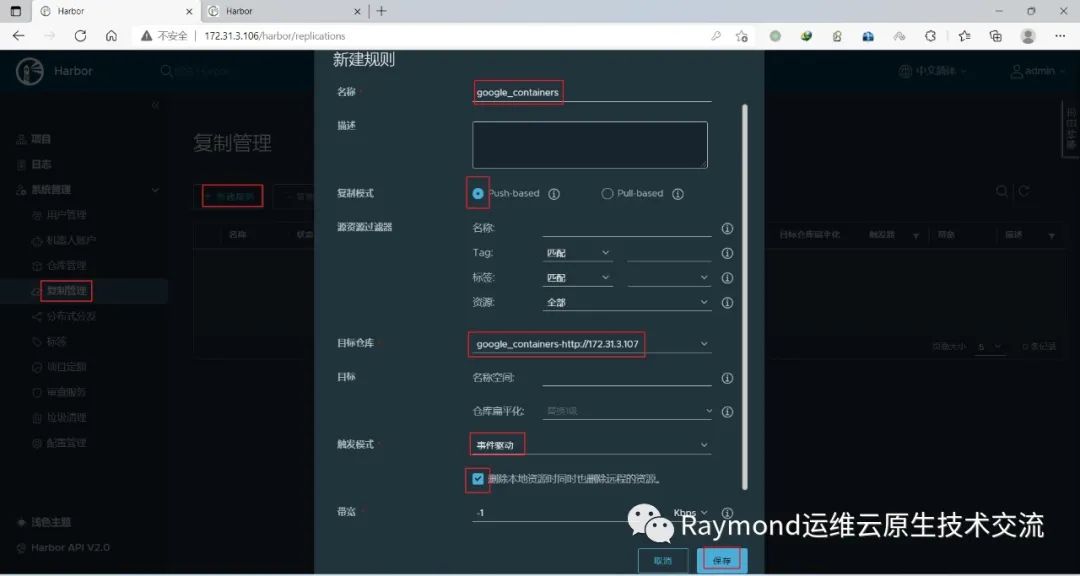
Task: Switch theme via 浅色主题
Action: 51,522
